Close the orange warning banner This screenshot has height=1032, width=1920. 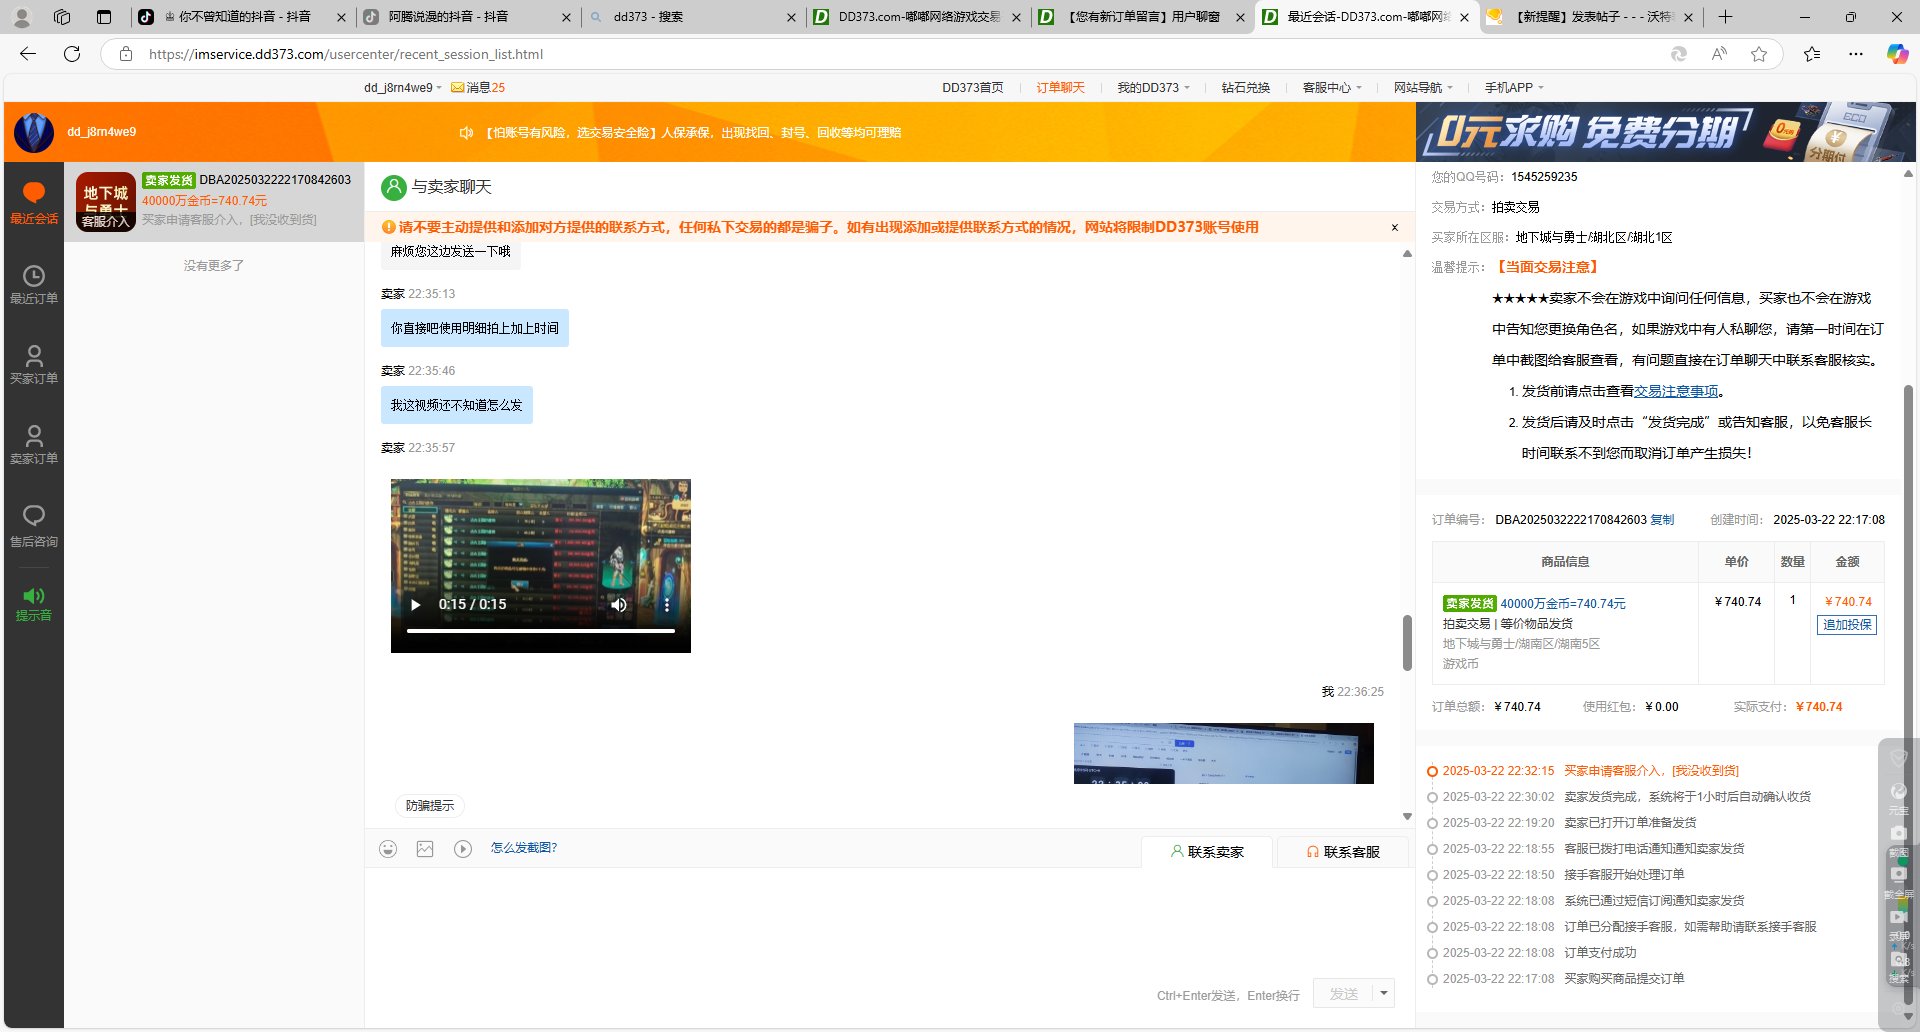1394,227
